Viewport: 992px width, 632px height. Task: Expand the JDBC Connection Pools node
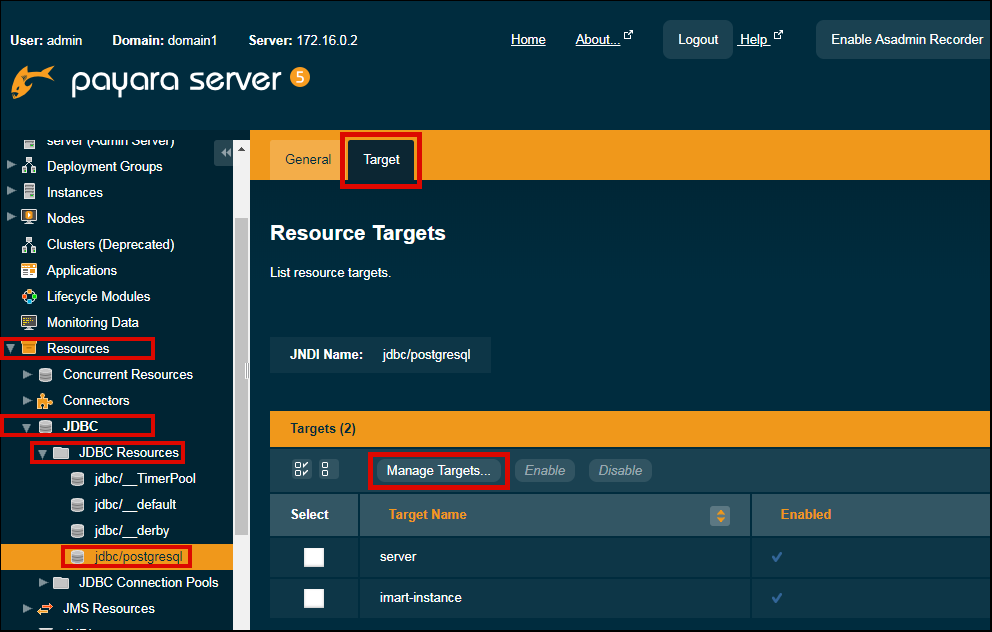click(x=43, y=582)
